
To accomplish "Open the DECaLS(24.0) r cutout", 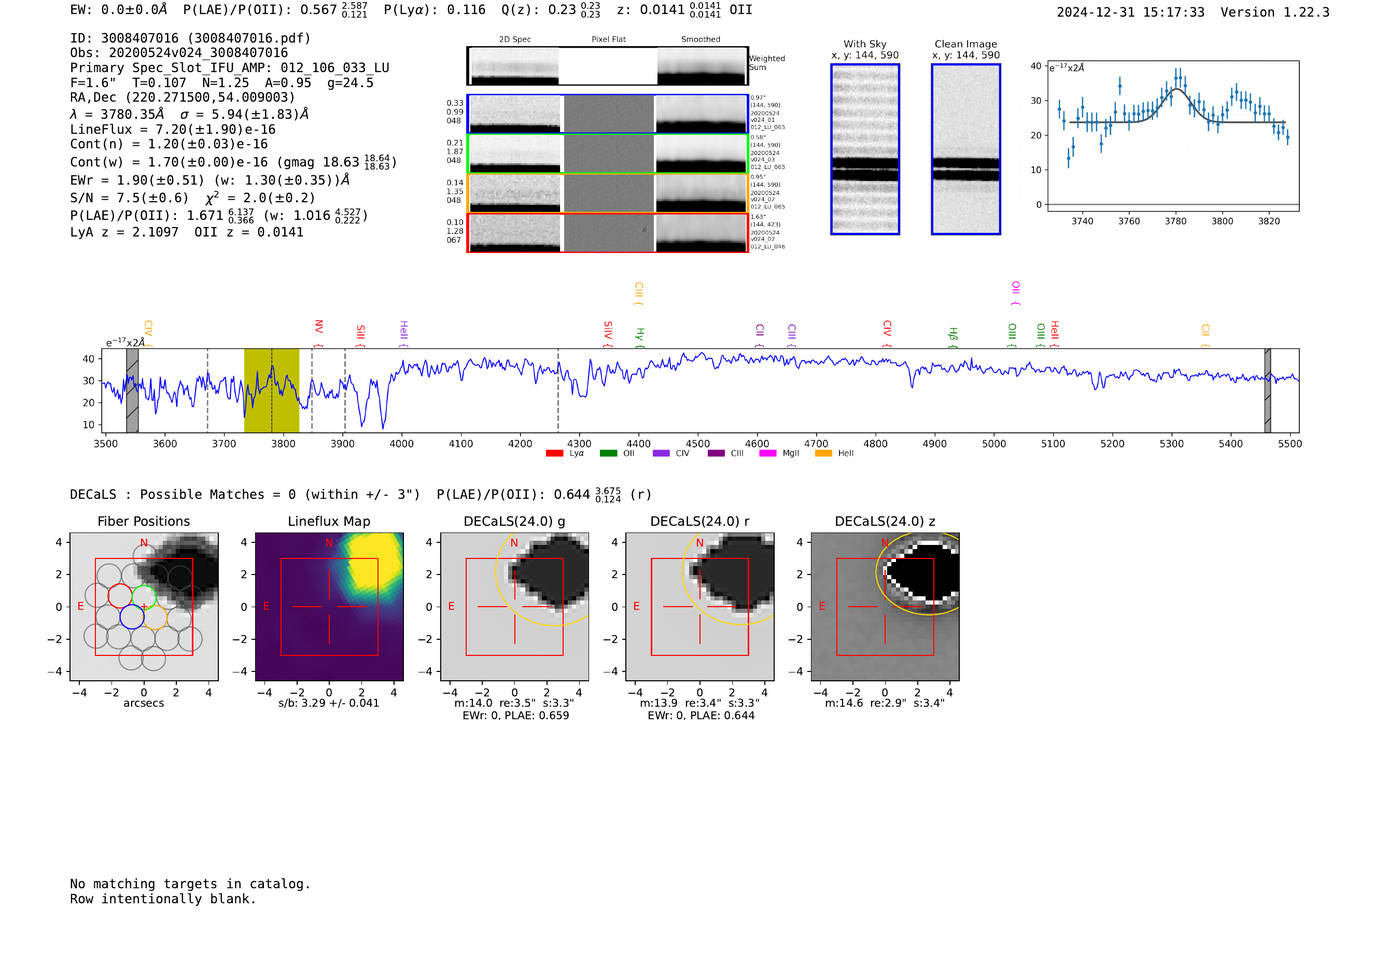I will [700, 607].
